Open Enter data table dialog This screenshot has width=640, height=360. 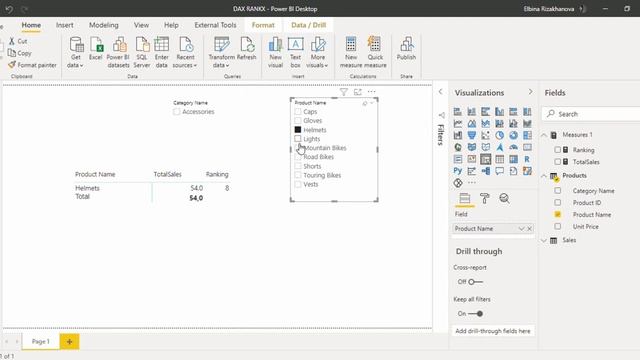162,52
